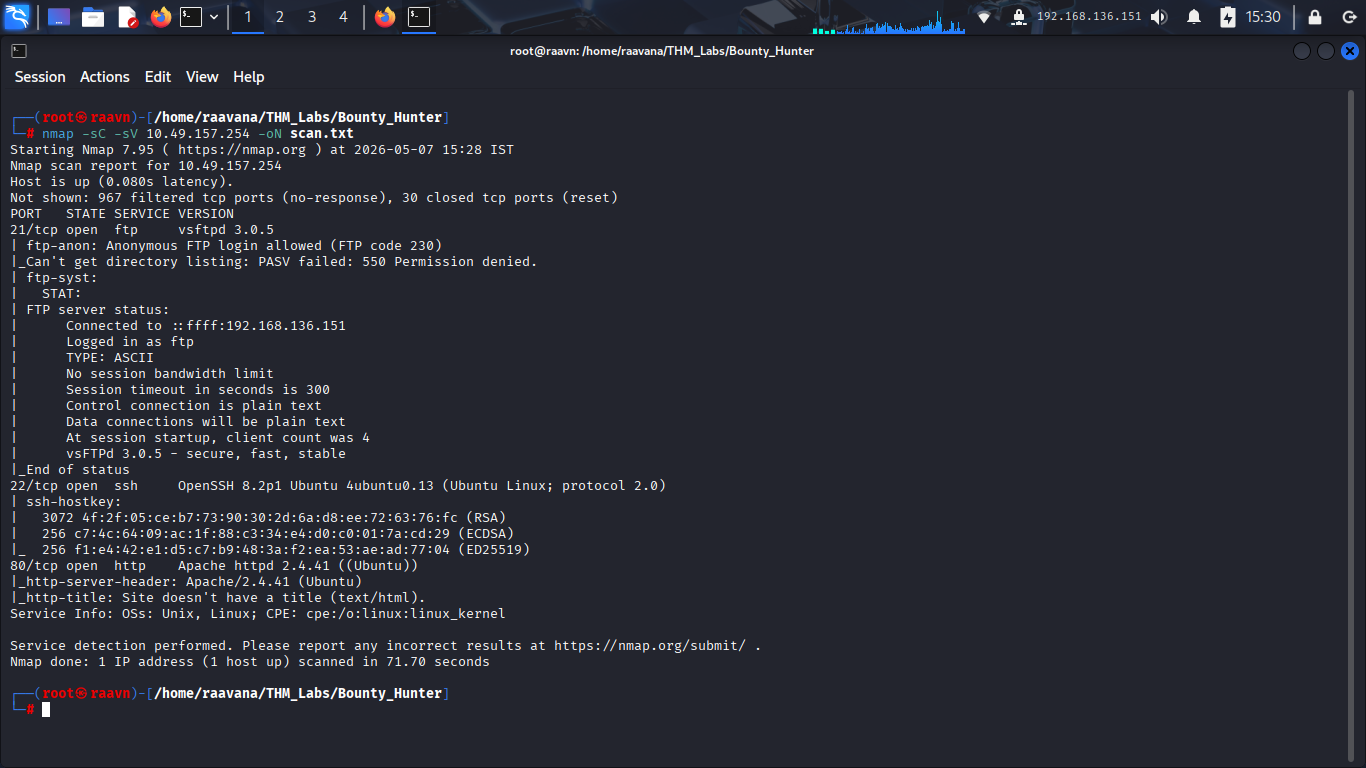Open the notifications bell
The image size is (1366, 768).
pos(1194,17)
